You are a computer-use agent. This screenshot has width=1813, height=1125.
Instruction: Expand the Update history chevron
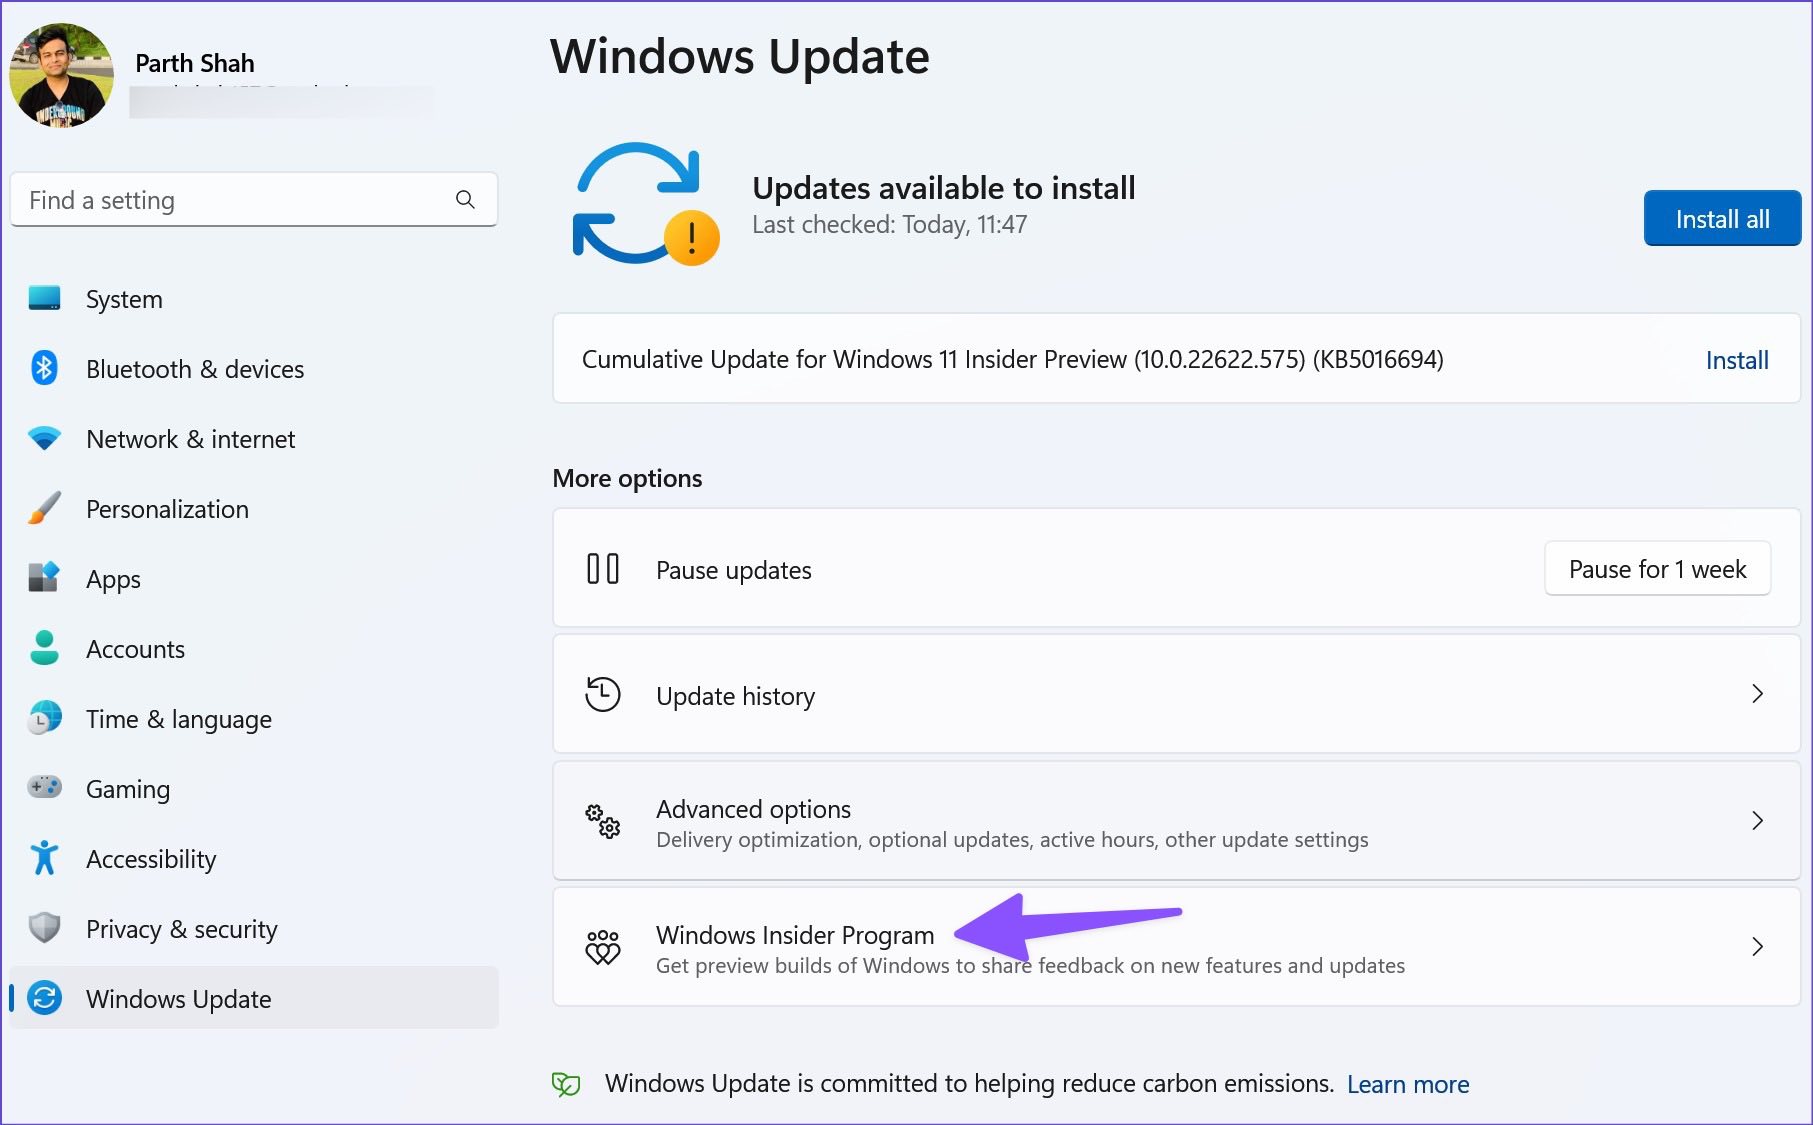point(1757,694)
